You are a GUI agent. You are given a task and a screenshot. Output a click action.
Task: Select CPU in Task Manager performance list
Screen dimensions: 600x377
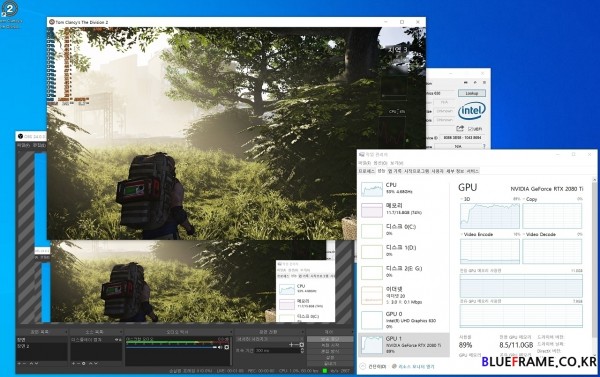tap(403, 188)
